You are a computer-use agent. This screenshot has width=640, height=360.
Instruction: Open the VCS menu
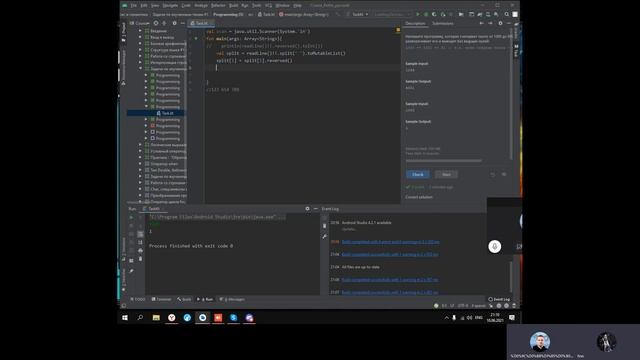(268, 5)
